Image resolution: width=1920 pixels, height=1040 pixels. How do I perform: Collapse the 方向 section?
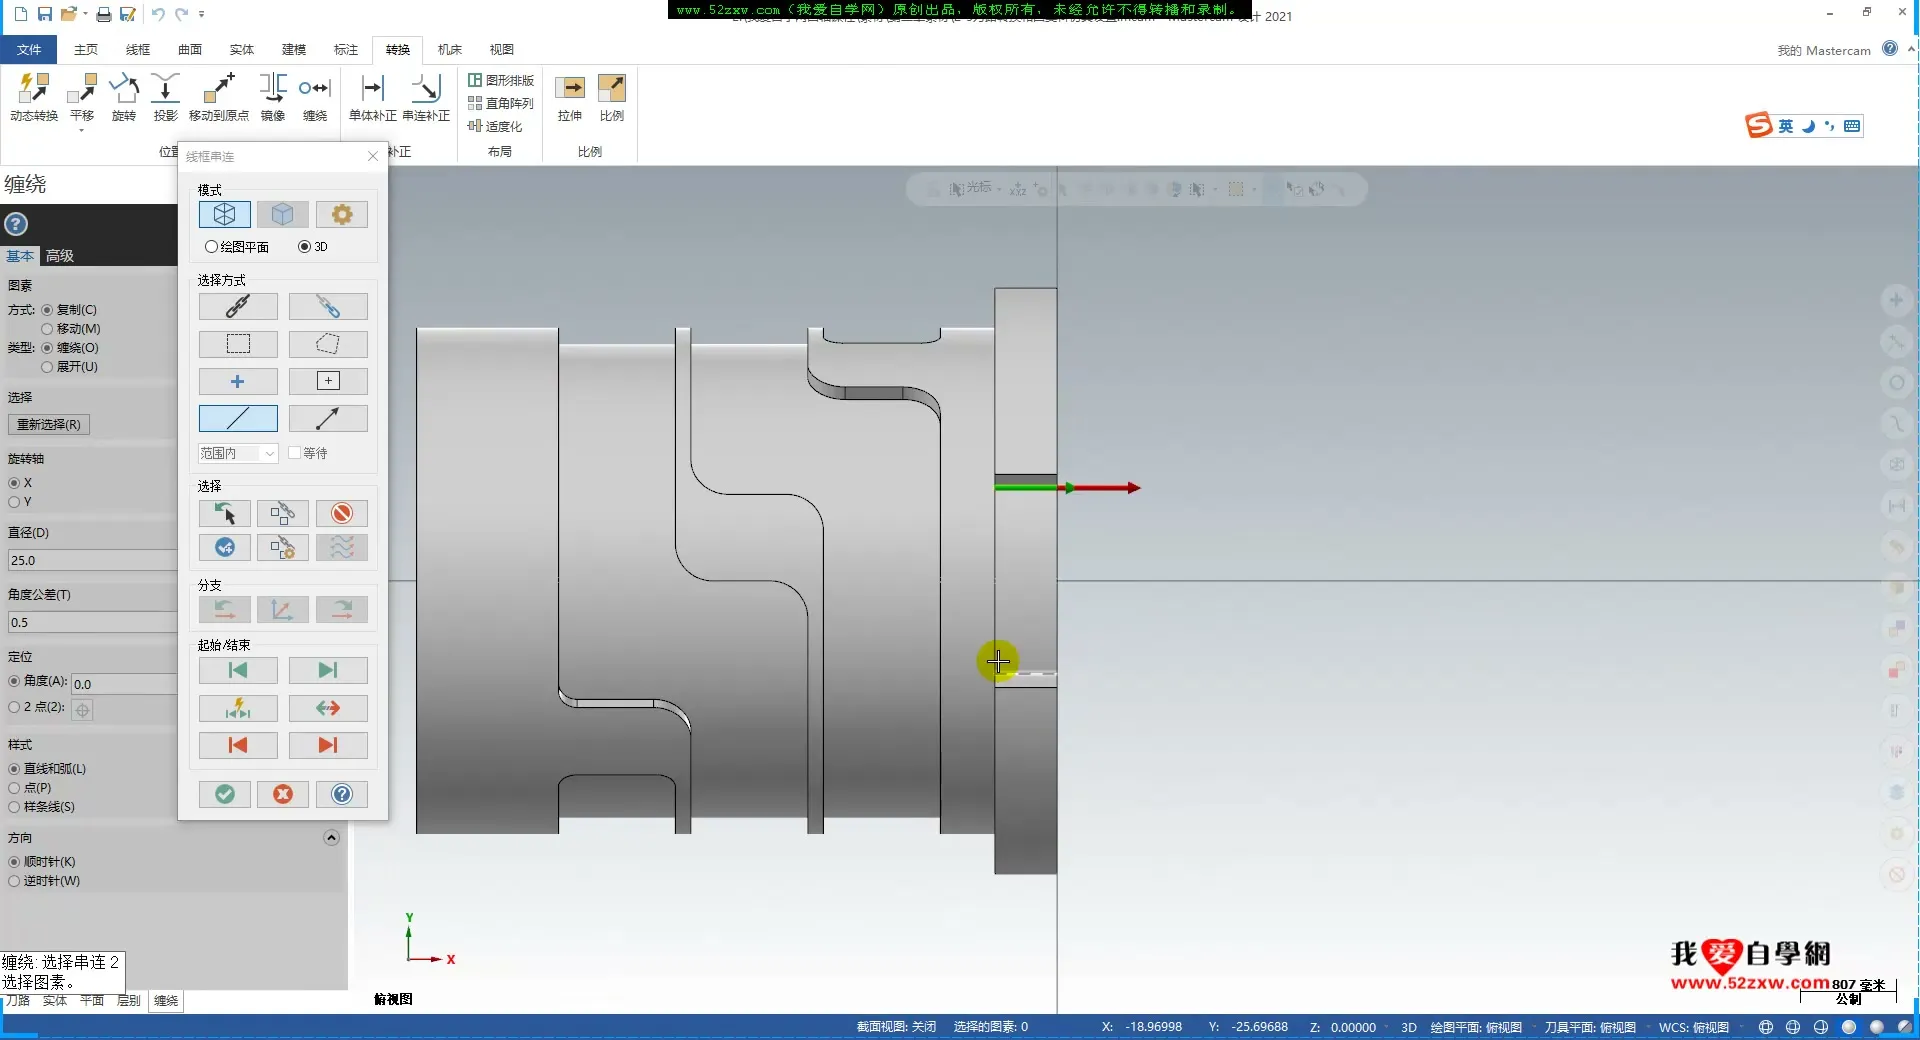[x=331, y=838]
